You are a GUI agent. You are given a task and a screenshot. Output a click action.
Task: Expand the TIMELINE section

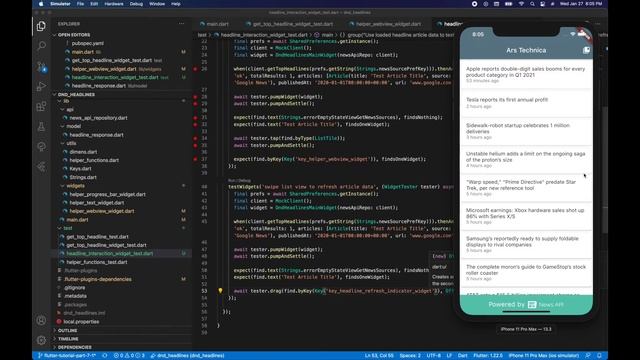68,339
